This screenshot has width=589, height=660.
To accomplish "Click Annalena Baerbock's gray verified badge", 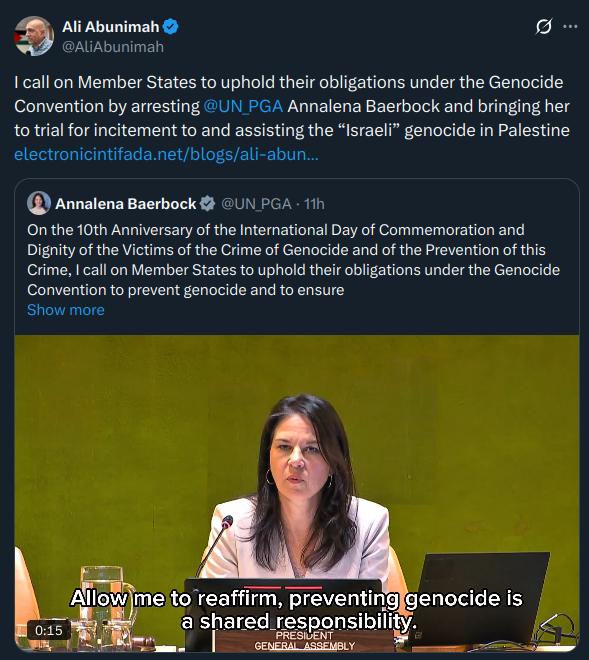I will pyautogui.click(x=207, y=204).
